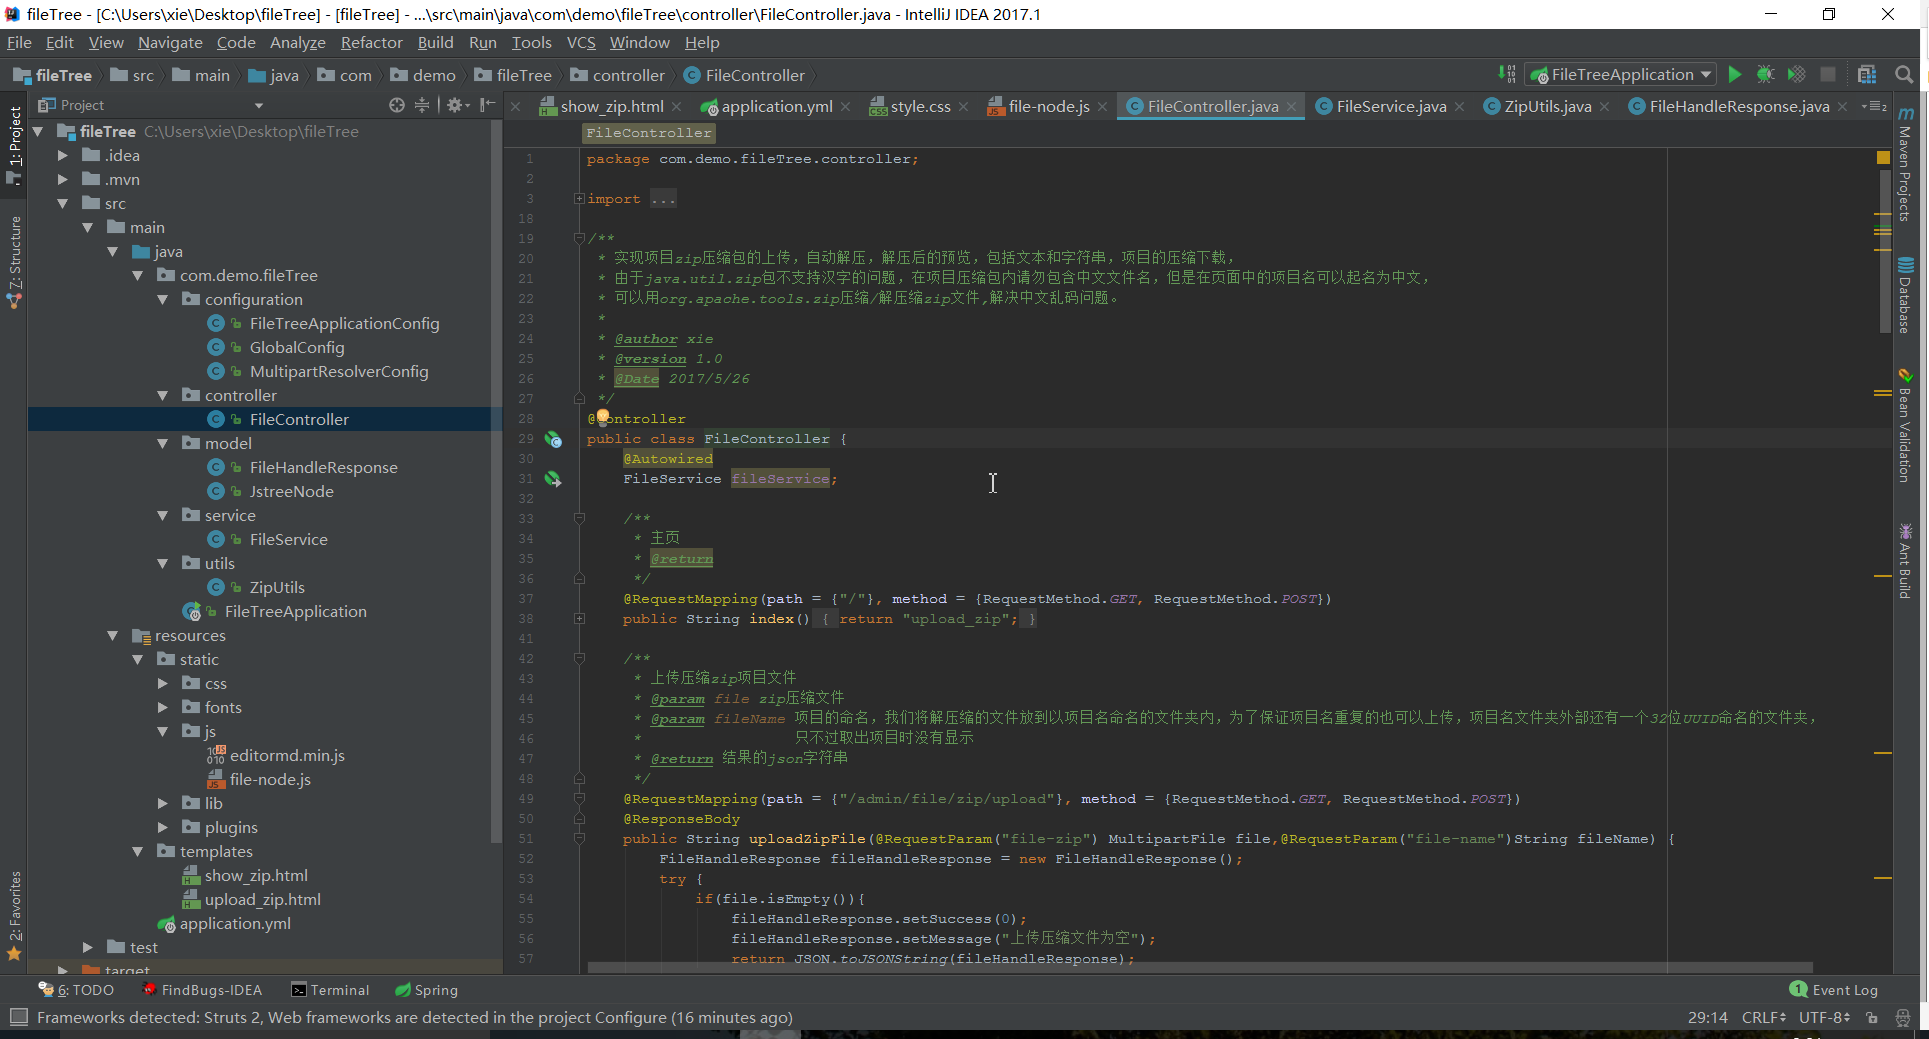Expand the css folder

point(162,683)
